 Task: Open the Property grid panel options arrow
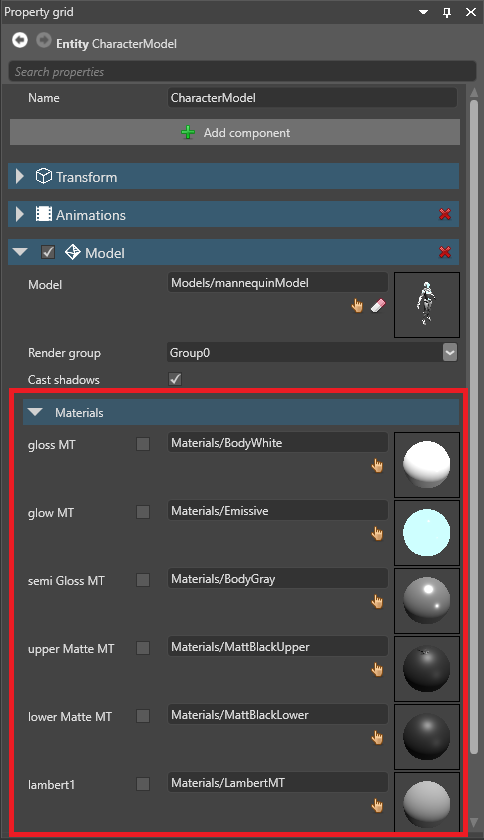[x=423, y=12]
